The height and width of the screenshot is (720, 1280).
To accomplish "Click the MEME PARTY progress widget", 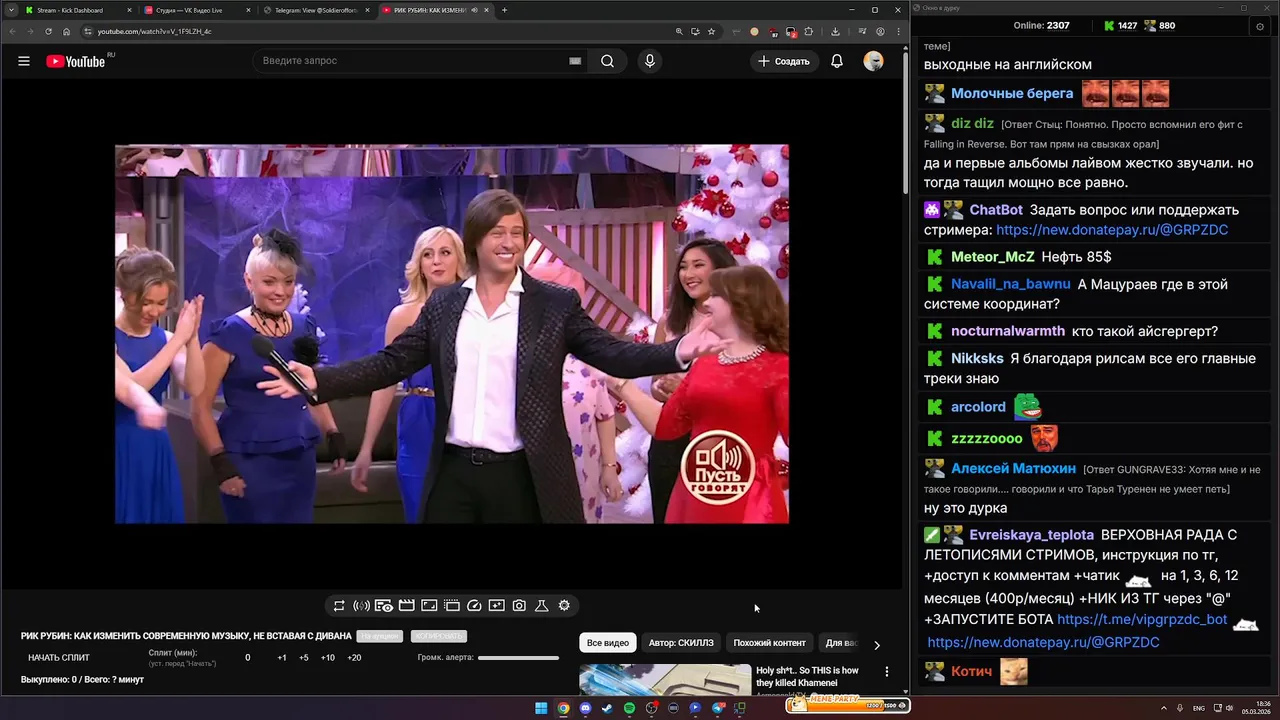I will pyautogui.click(x=846, y=703).
